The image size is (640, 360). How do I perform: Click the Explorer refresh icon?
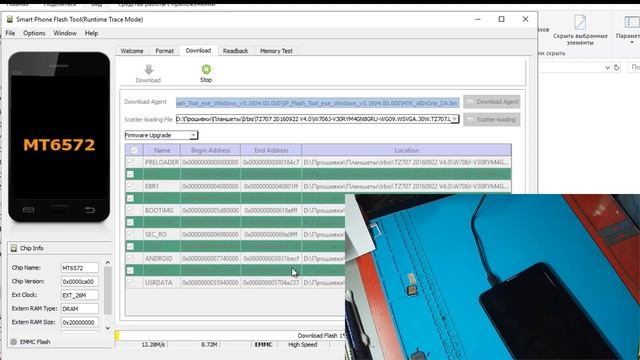(616, 67)
